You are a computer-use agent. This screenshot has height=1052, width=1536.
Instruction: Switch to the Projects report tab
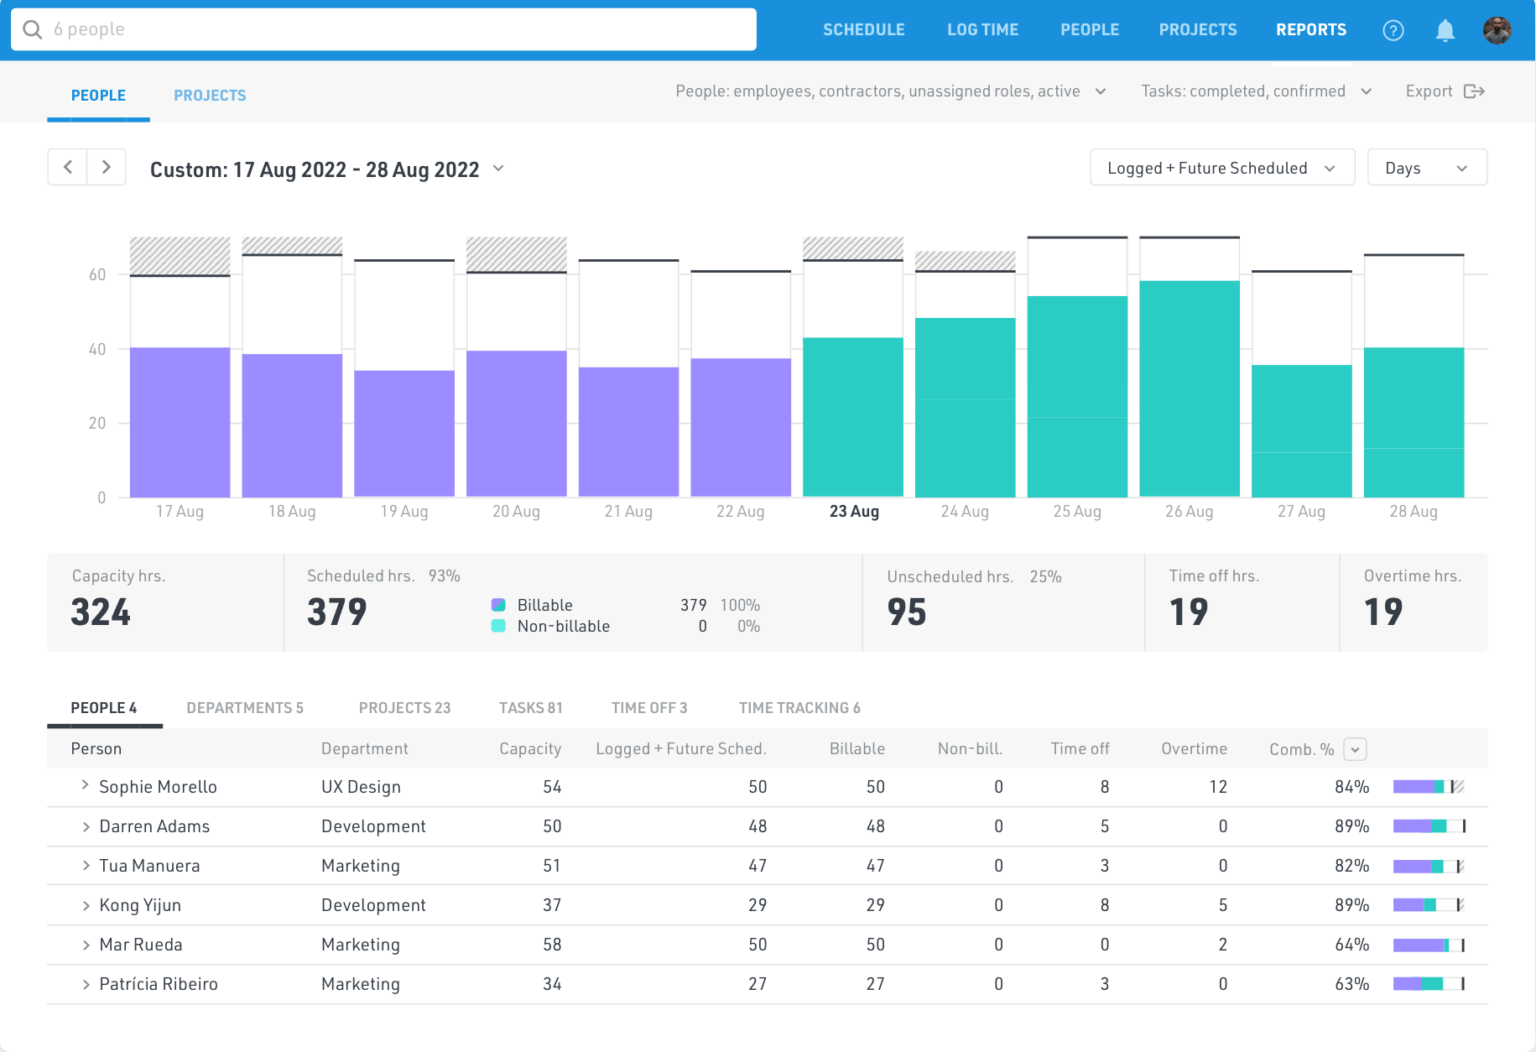(x=209, y=95)
